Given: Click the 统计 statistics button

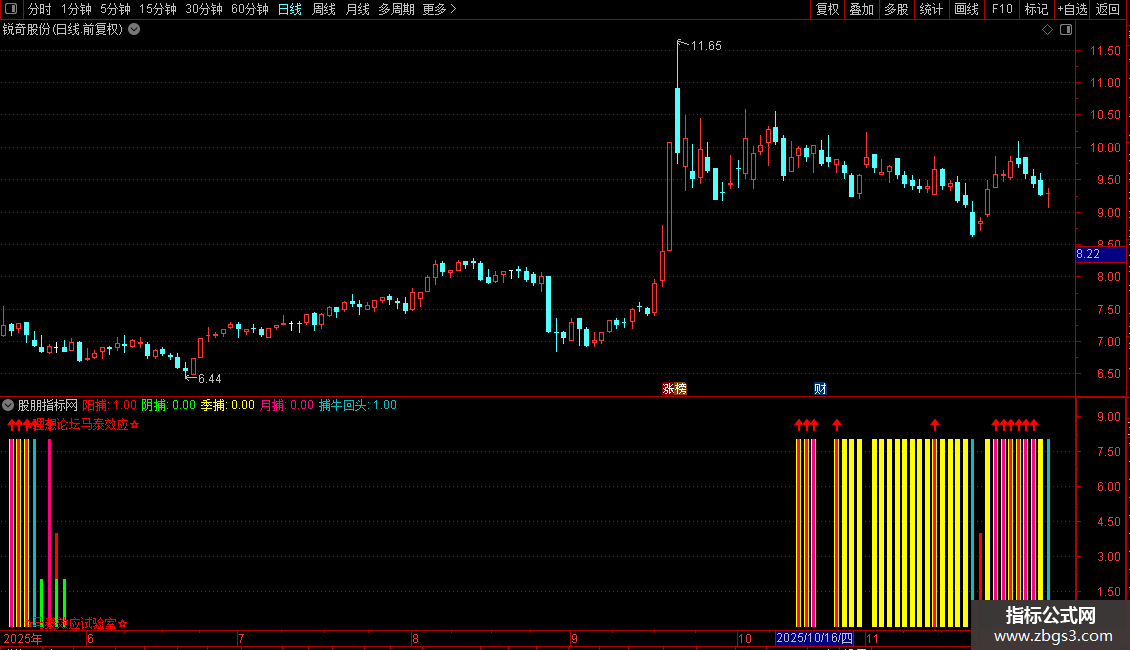Looking at the screenshot, I should tap(931, 9).
